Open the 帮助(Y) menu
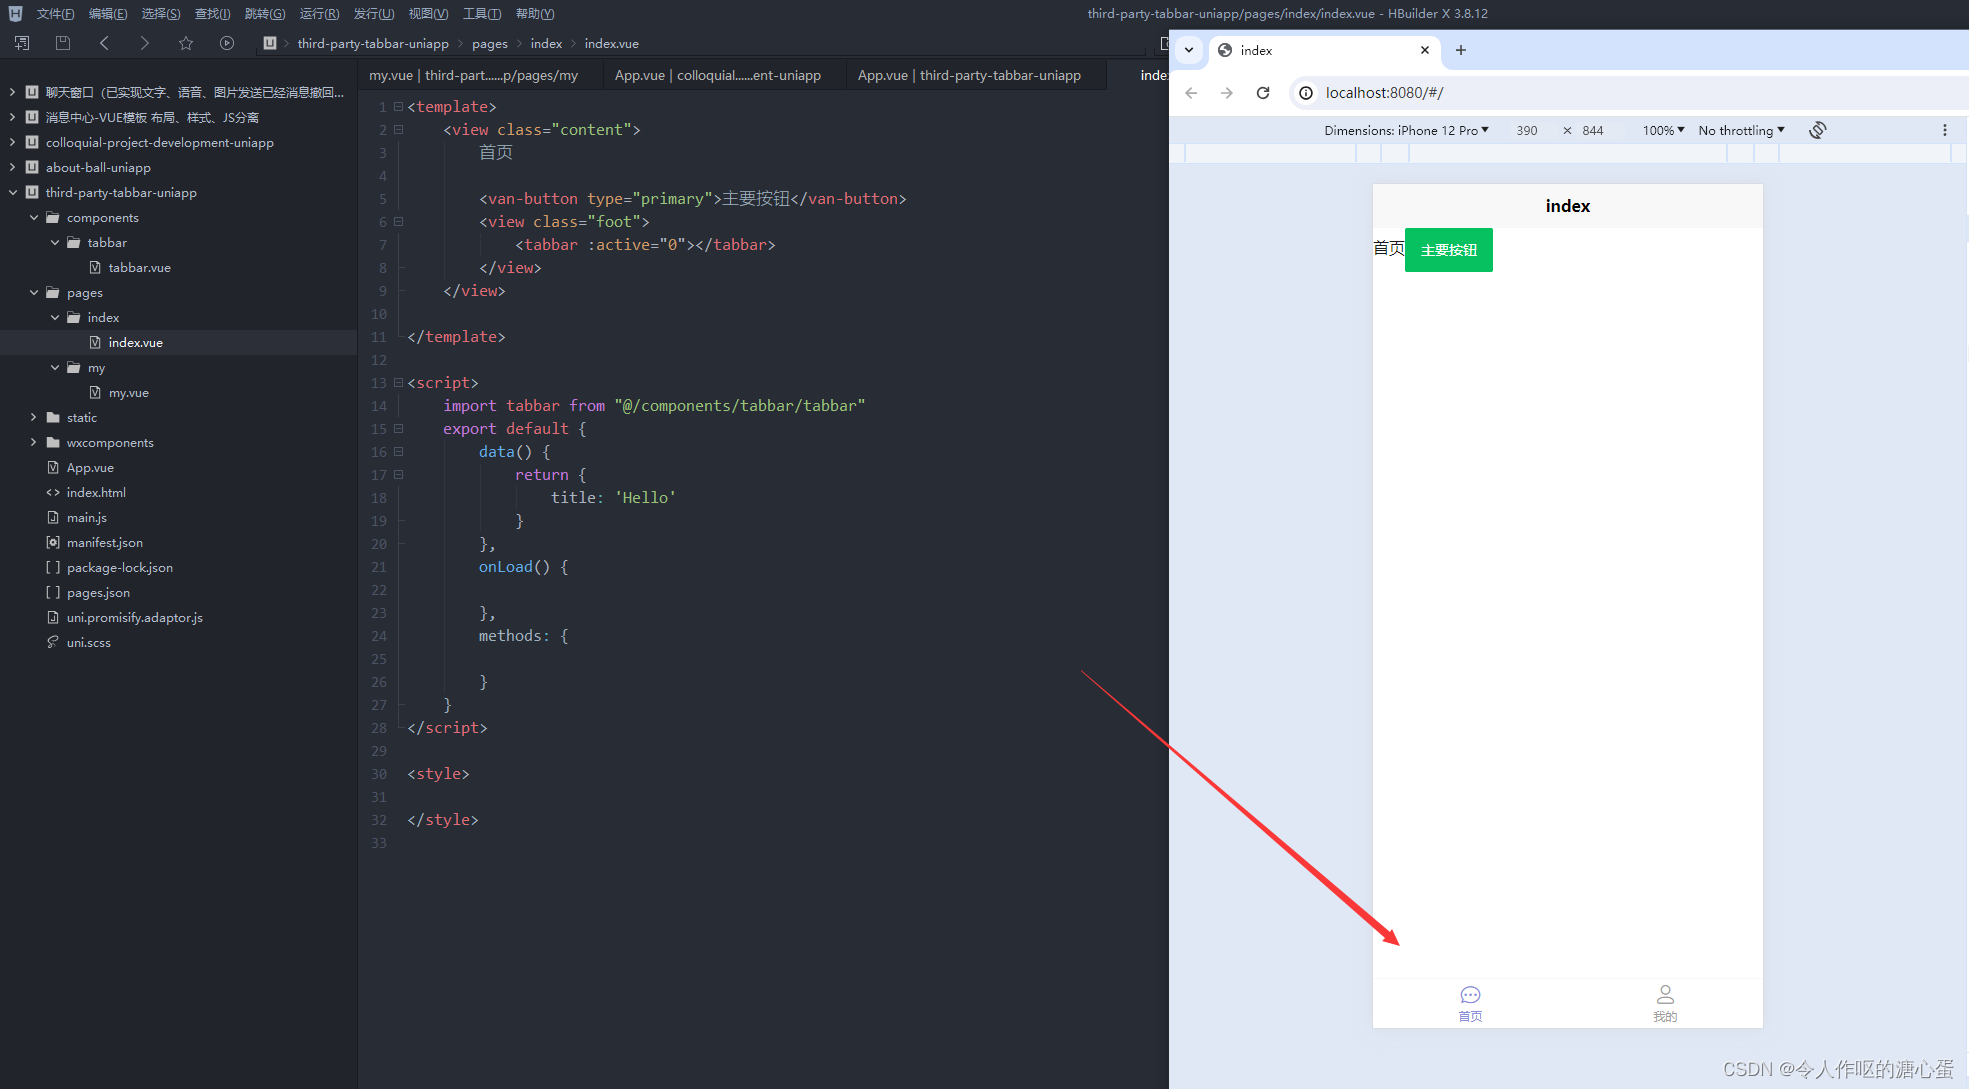The image size is (1969, 1089). pyautogui.click(x=535, y=13)
